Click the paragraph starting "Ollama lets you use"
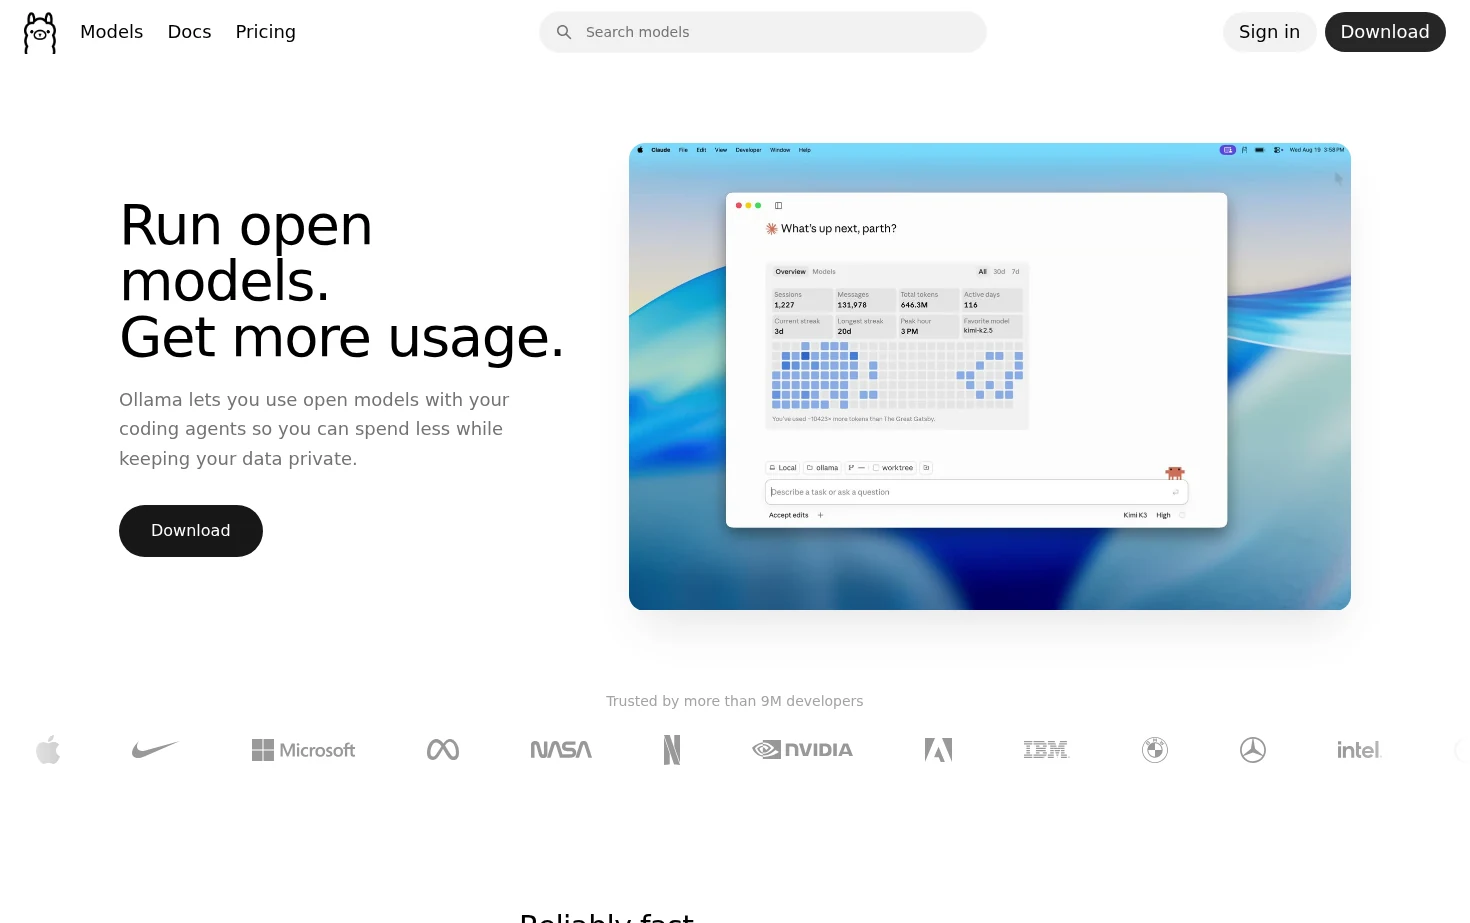The height and width of the screenshot is (923, 1470). click(314, 429)
